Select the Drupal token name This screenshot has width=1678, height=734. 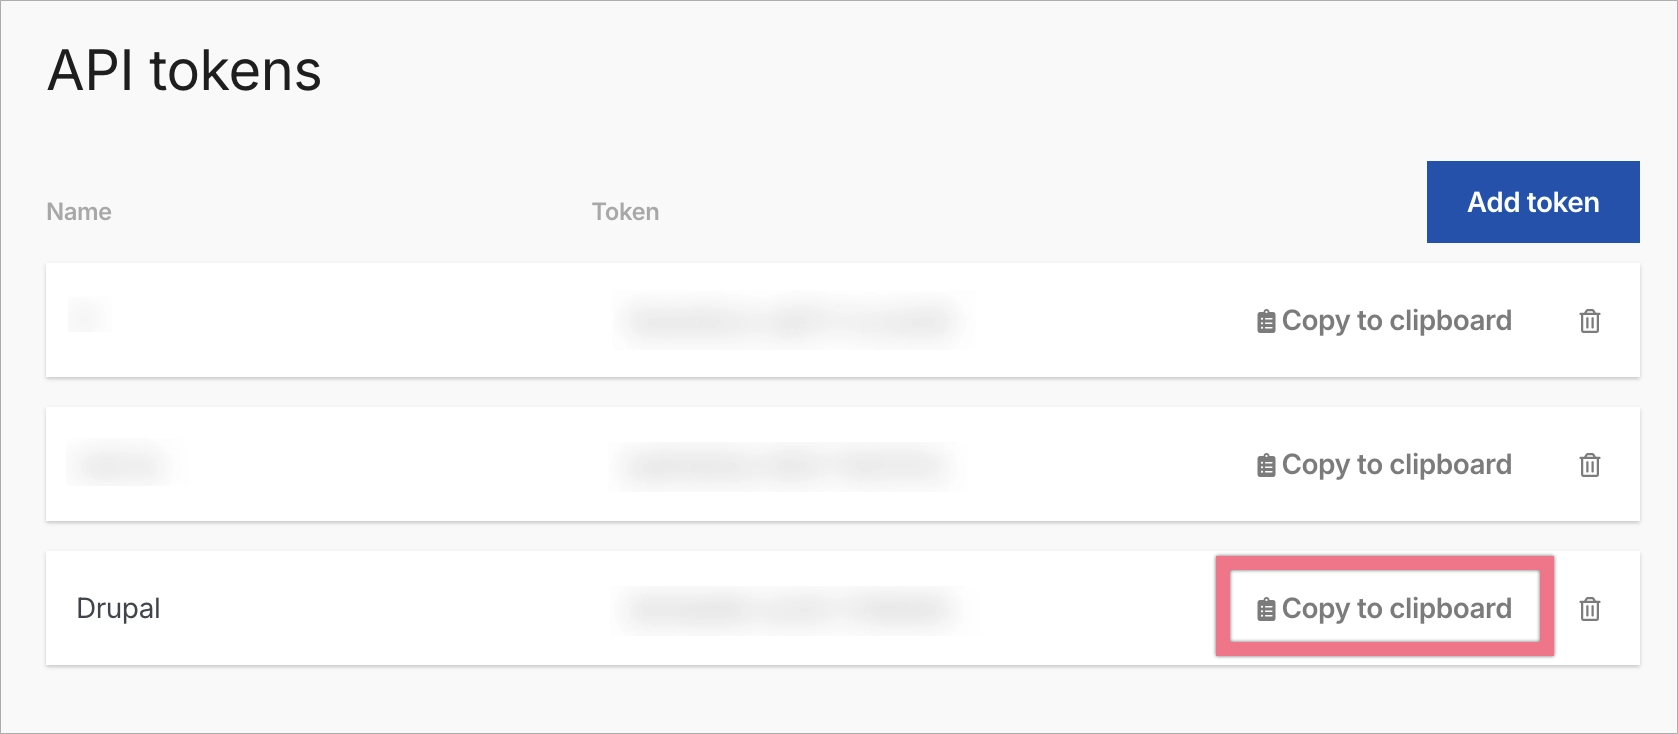[x=118, y=608]
